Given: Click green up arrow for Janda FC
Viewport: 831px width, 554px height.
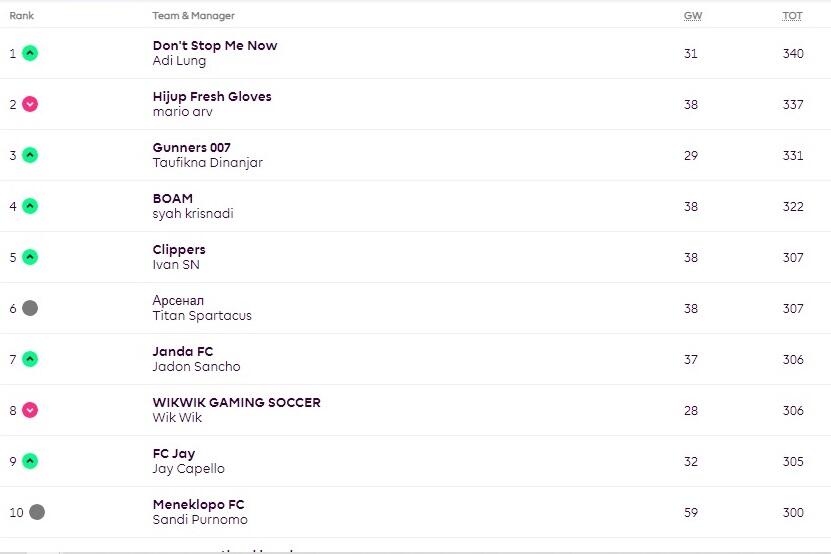Looking at the screenshot, I should click(30, 359).
